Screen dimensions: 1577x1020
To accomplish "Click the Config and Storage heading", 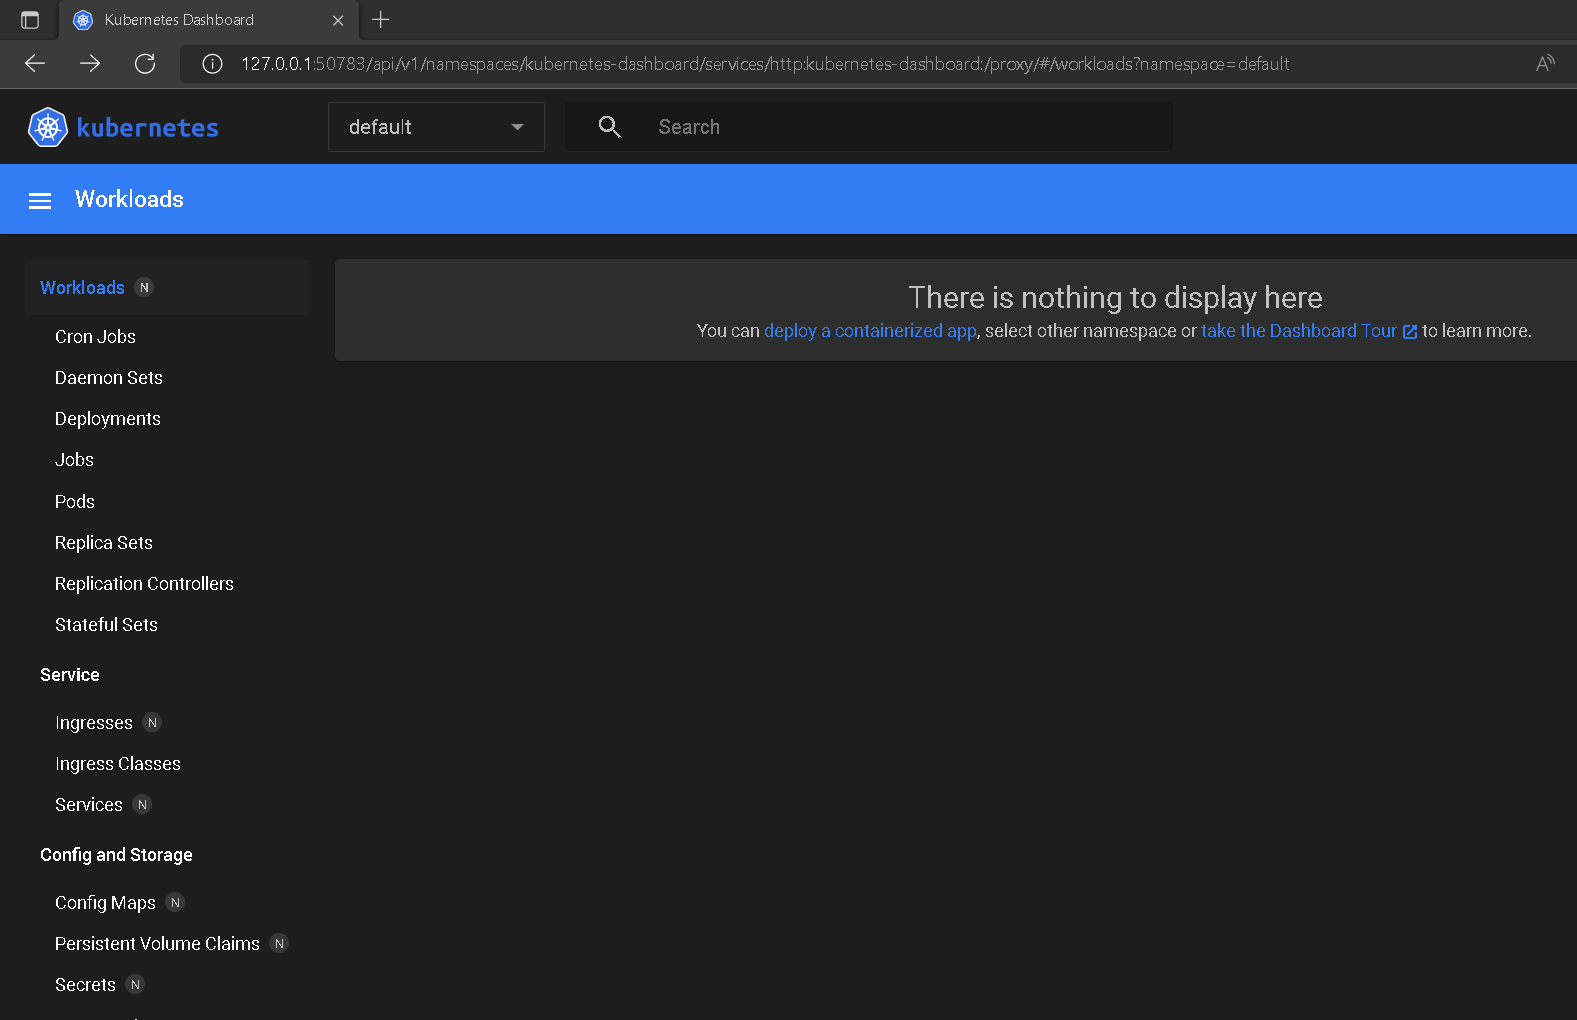I will point(116,855).
